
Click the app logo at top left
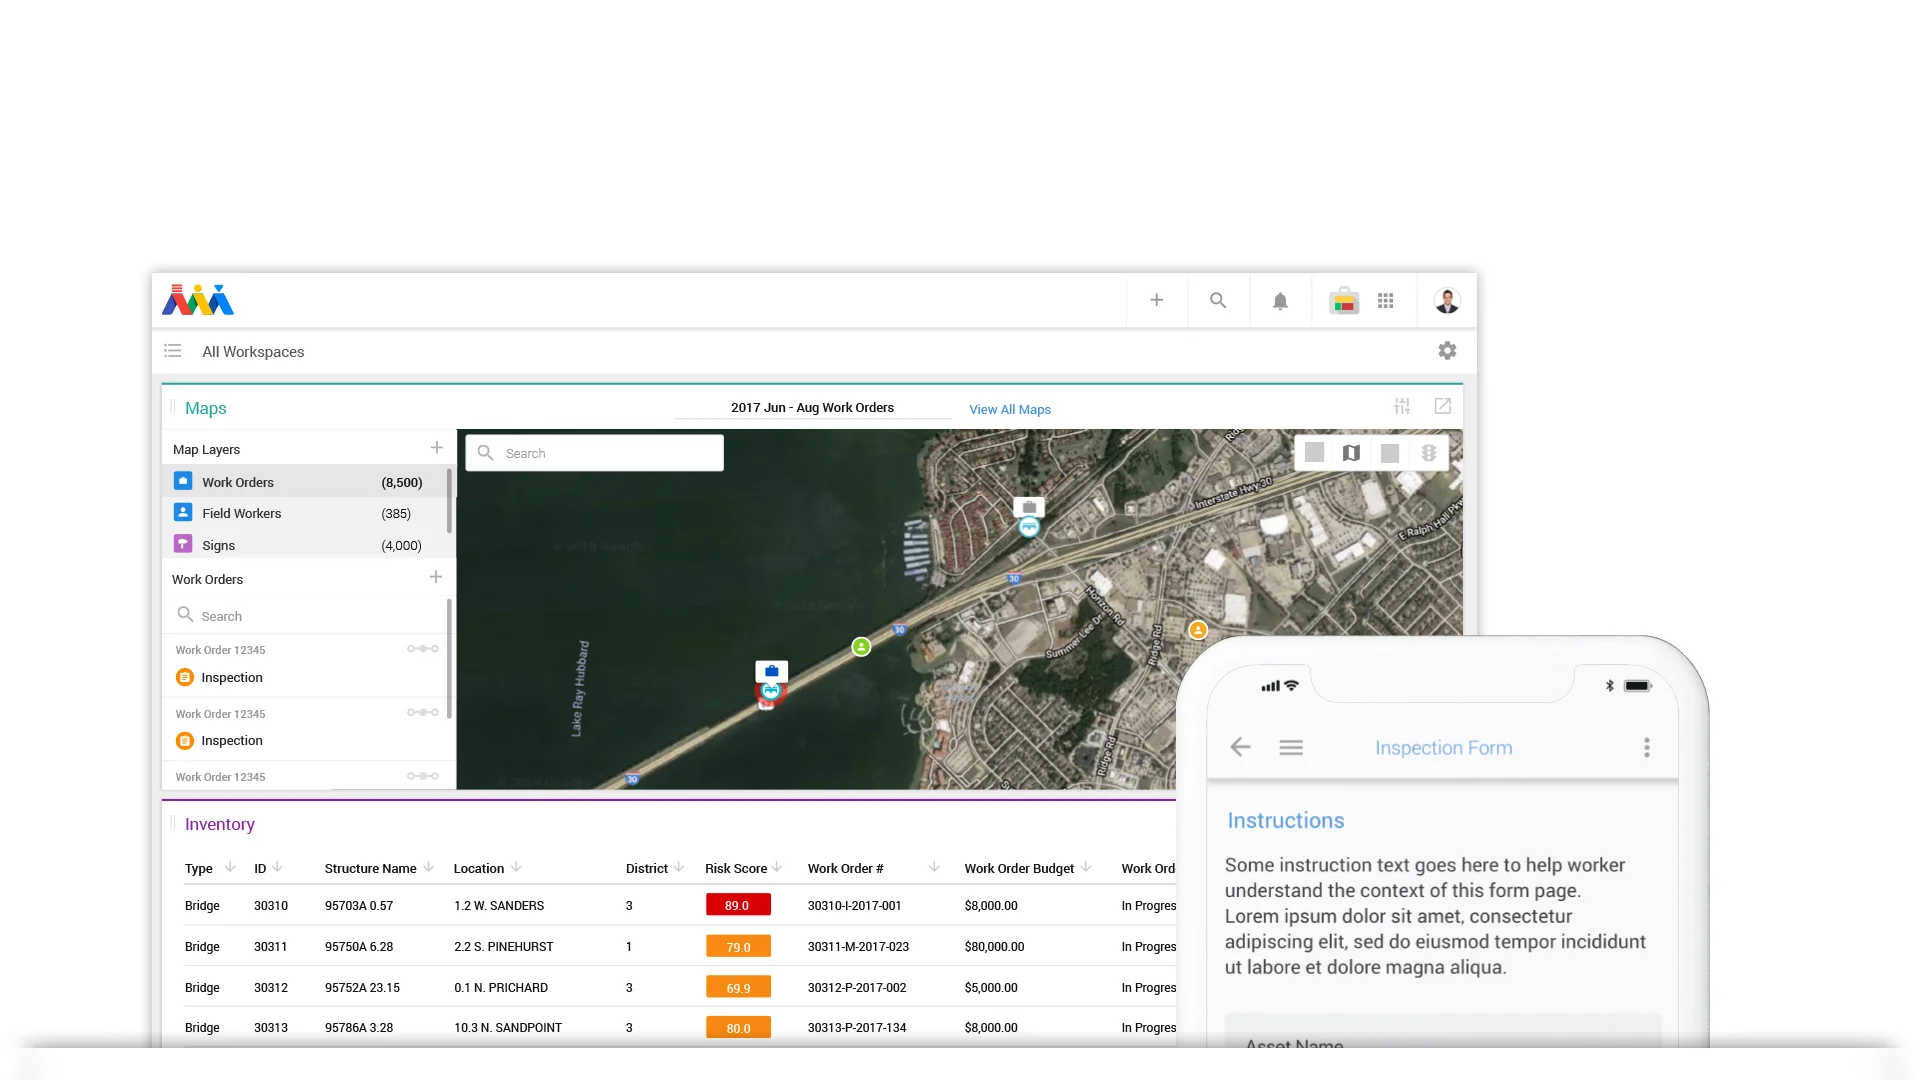pyautogui.click(x=198, y=300)
